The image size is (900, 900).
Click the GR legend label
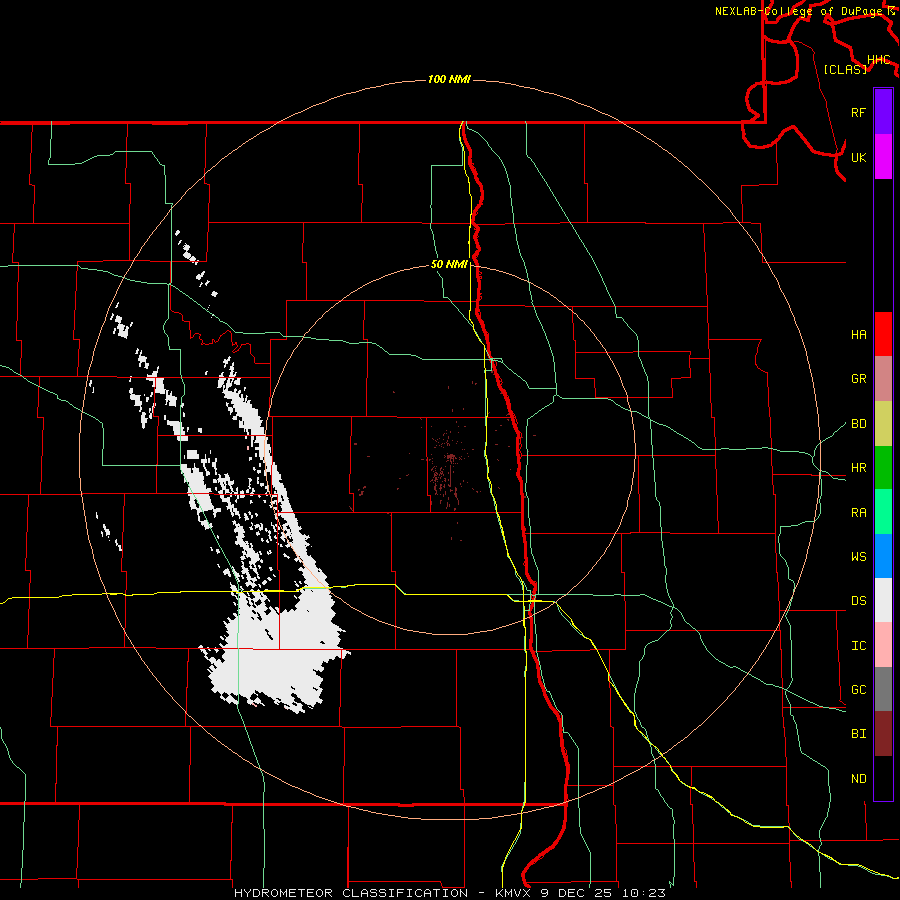pos(859,379)
